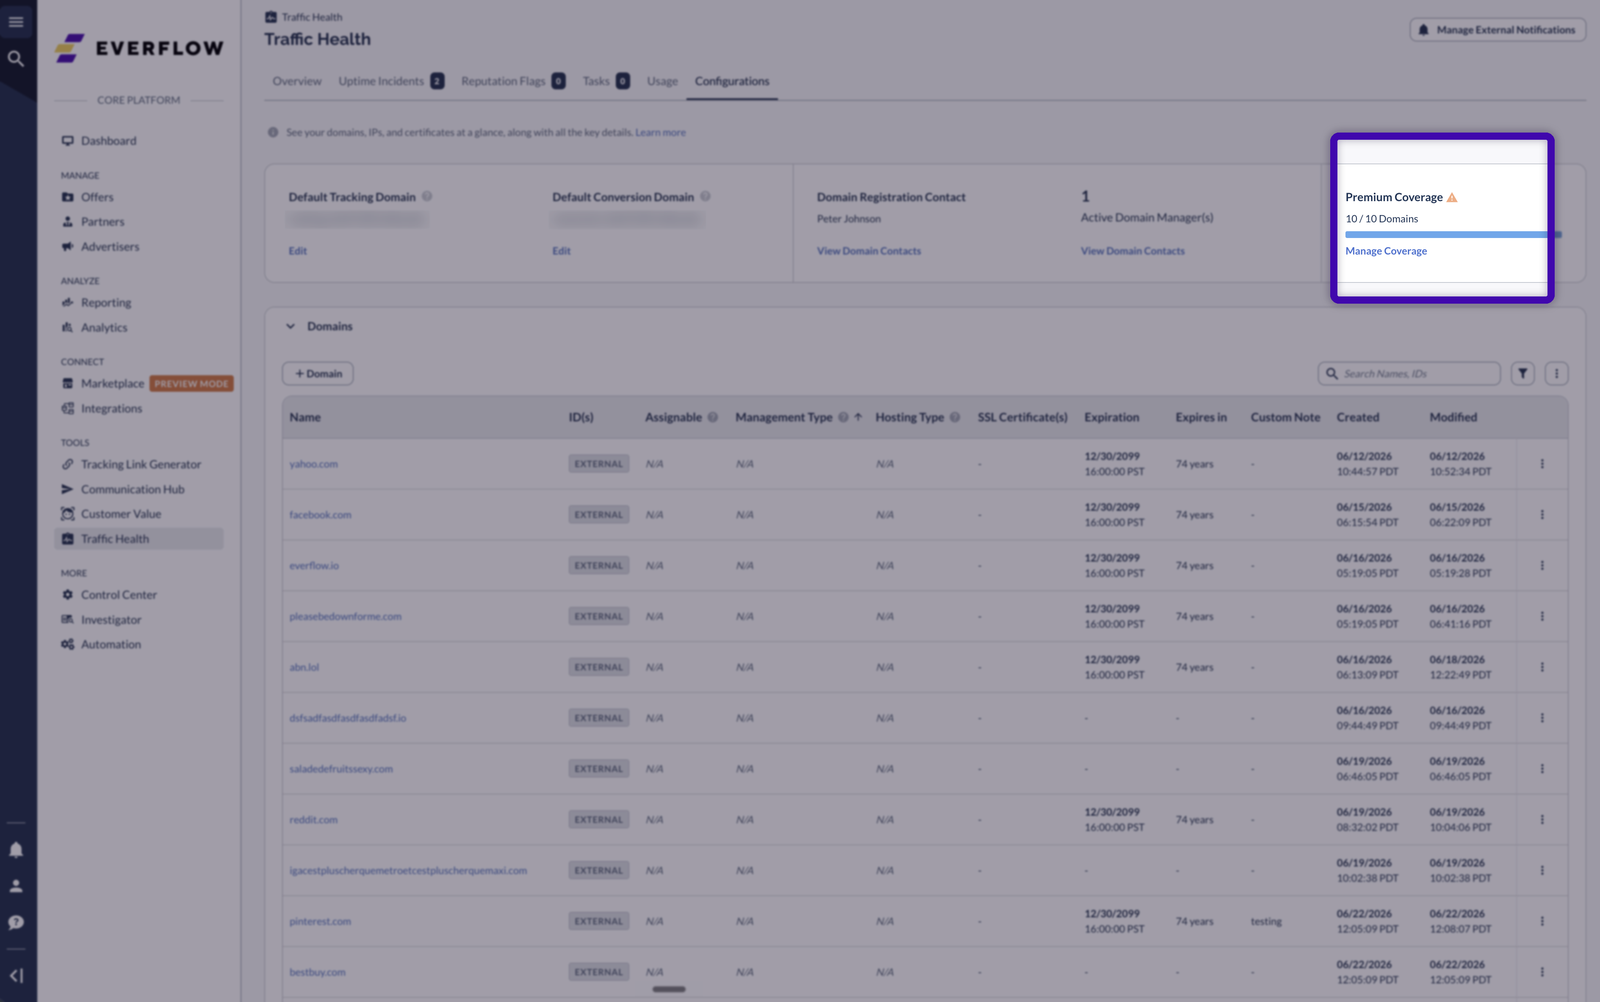Open Marketplace in sidebar
The image size is (1600, 1002).
click(x=112, y=384)
